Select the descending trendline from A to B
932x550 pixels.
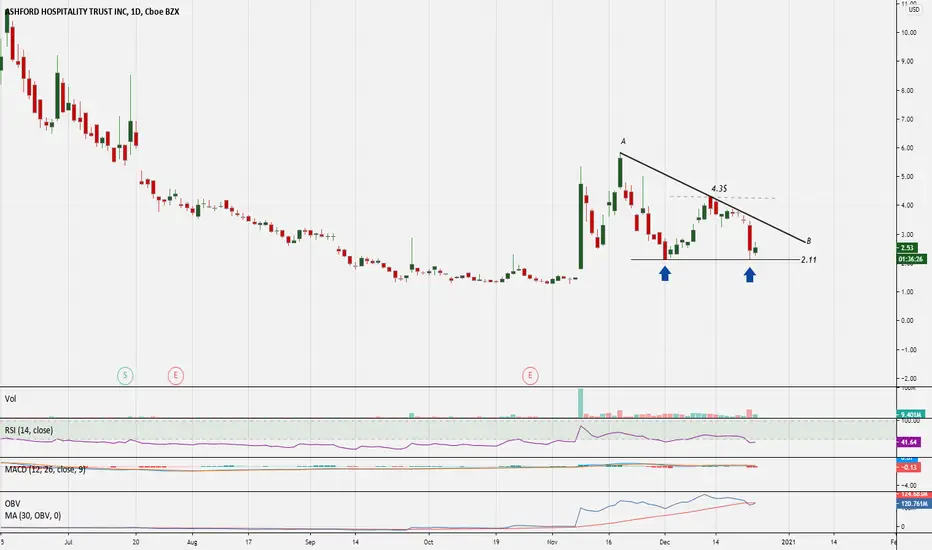tap(713, 197)
